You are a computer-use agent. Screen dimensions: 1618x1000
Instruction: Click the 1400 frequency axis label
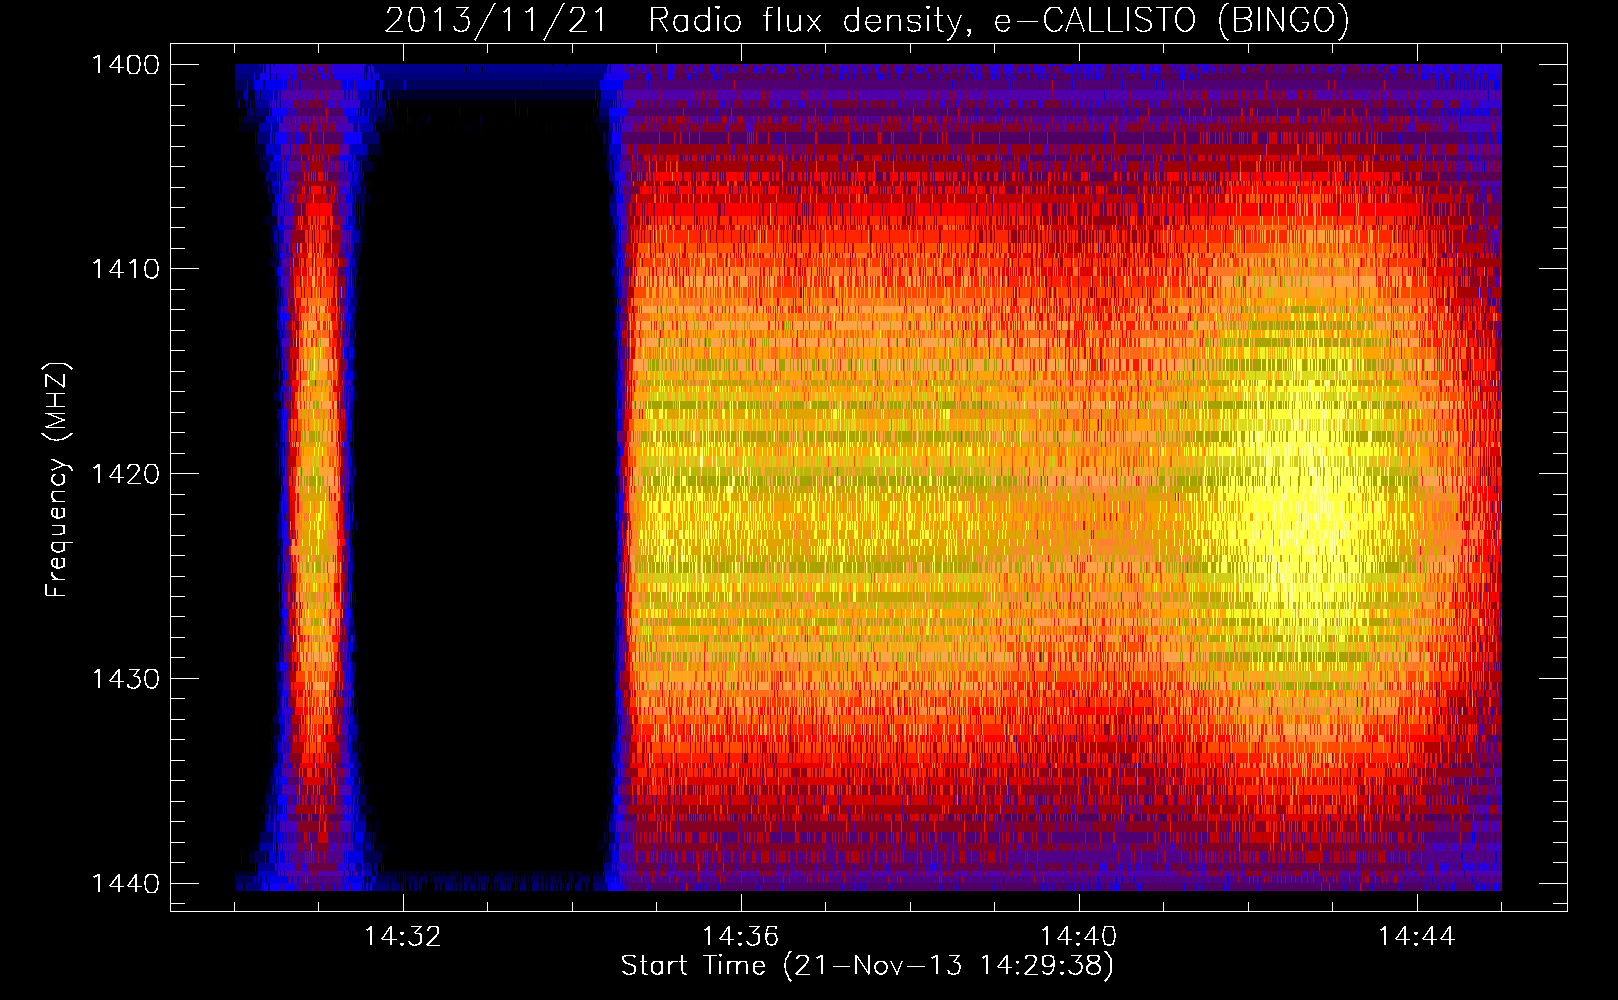[x=125, y=65]
